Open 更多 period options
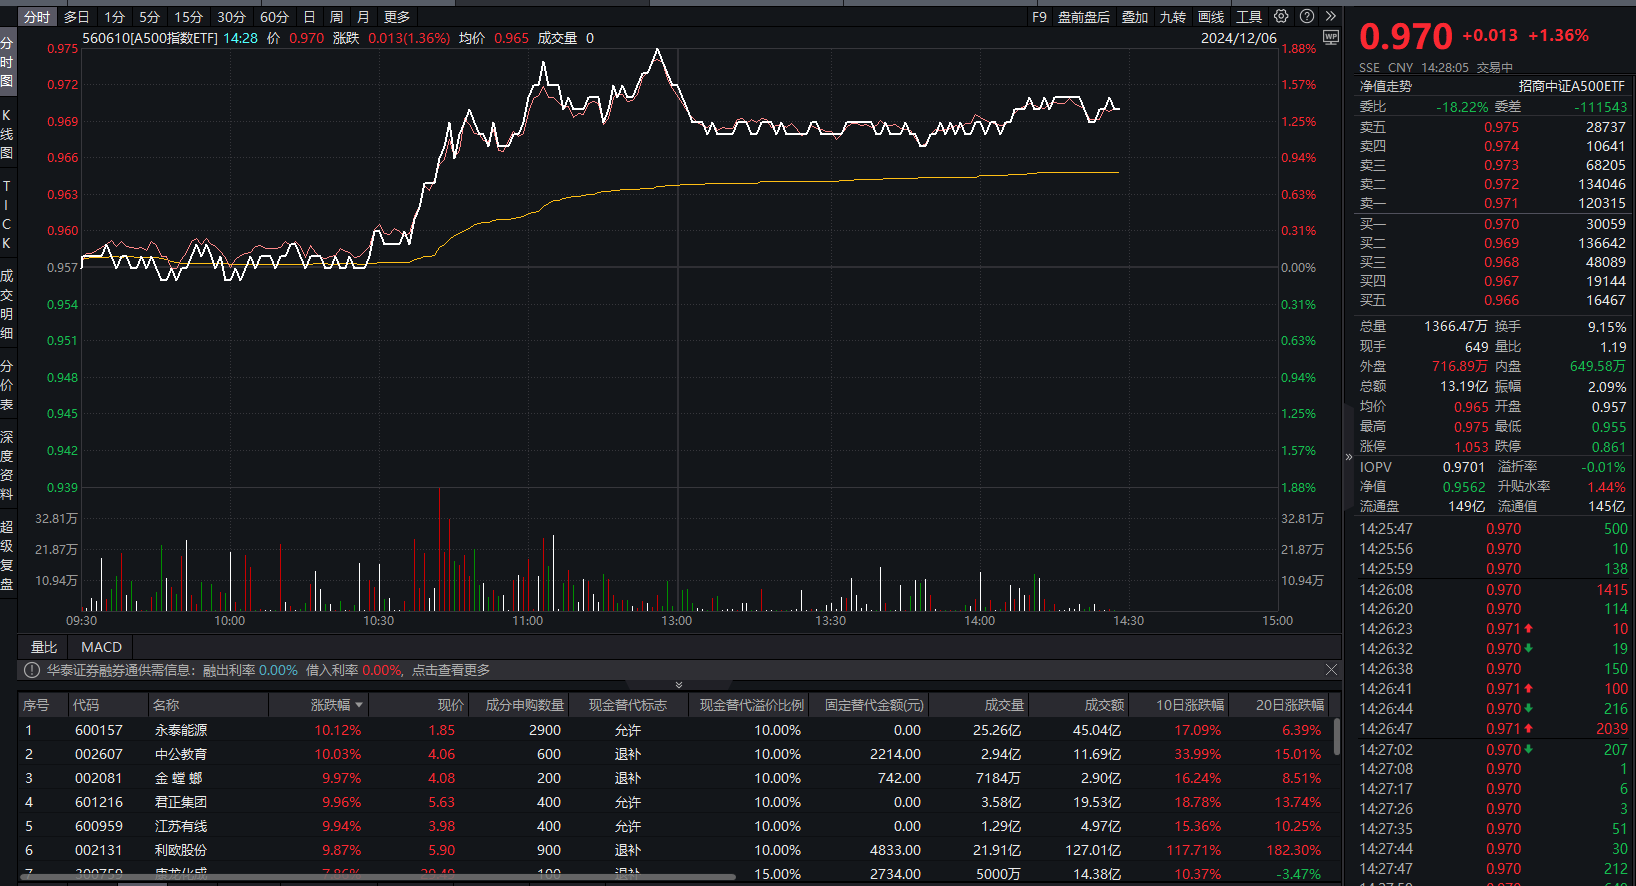Viewport: 1636px width, 886px height. [397, 17]
